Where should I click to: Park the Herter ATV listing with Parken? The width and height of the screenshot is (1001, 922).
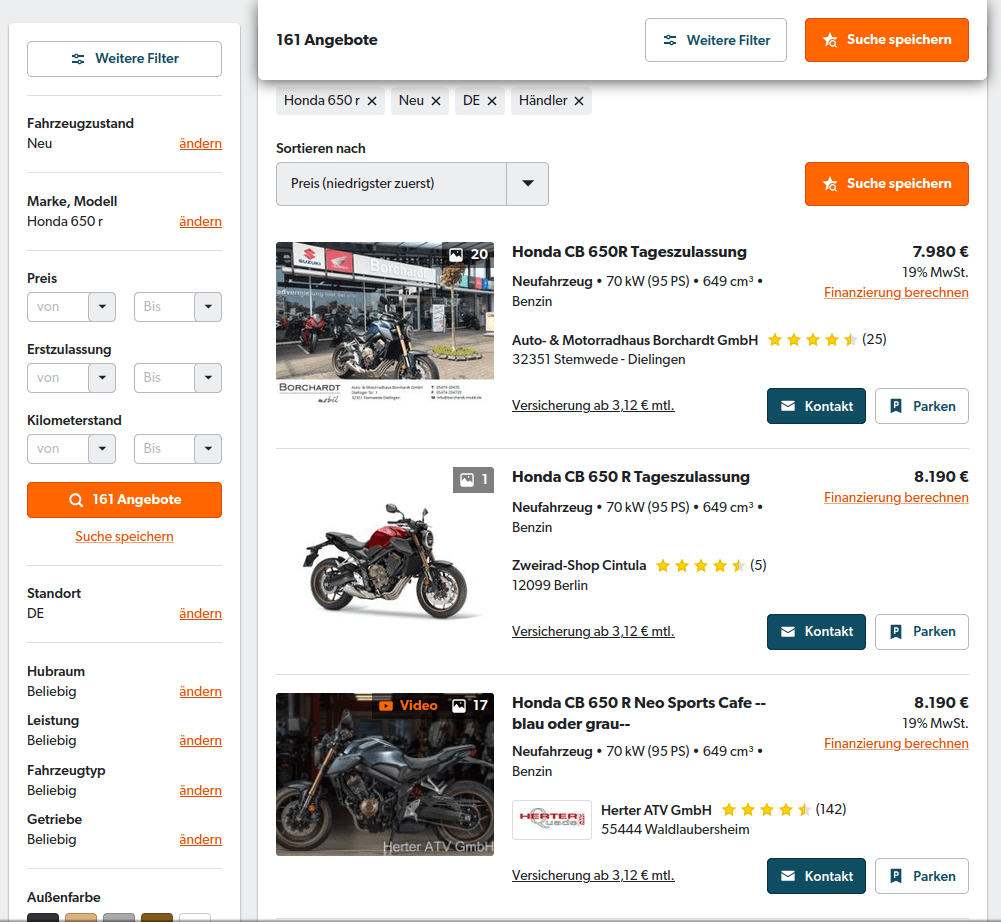[x=922, y=876]
